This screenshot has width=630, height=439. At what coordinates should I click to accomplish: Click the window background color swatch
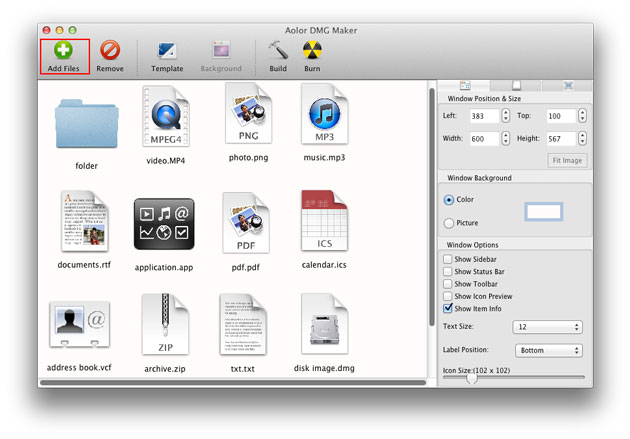[x=544, y=211]
